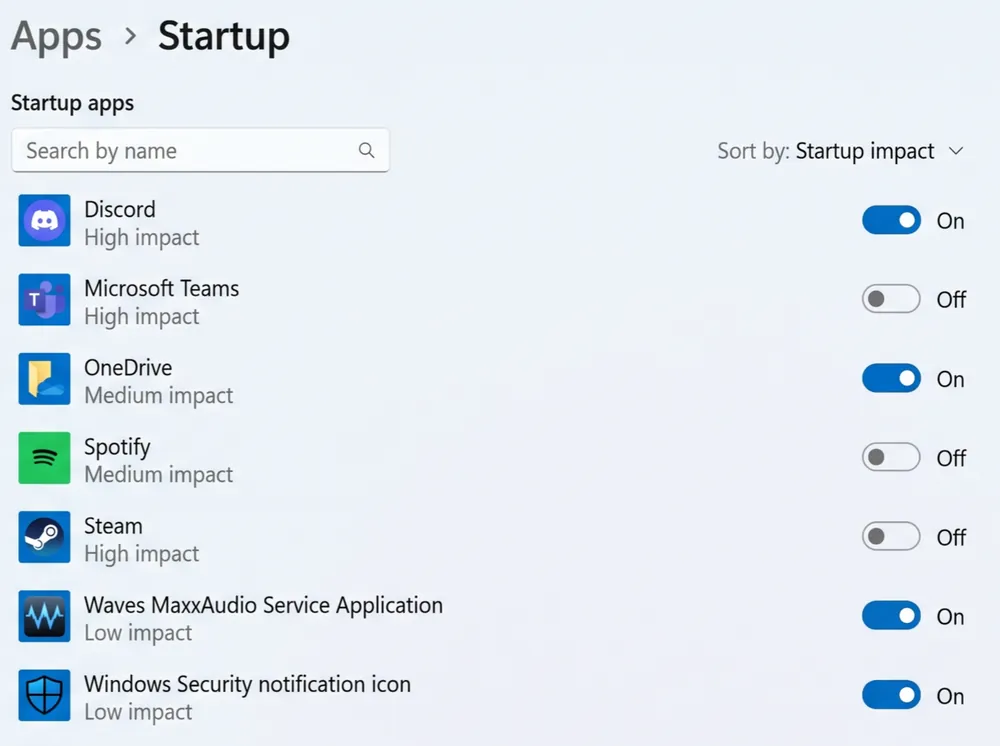Click Medium impact under OneDrive

tap(159, 395)
